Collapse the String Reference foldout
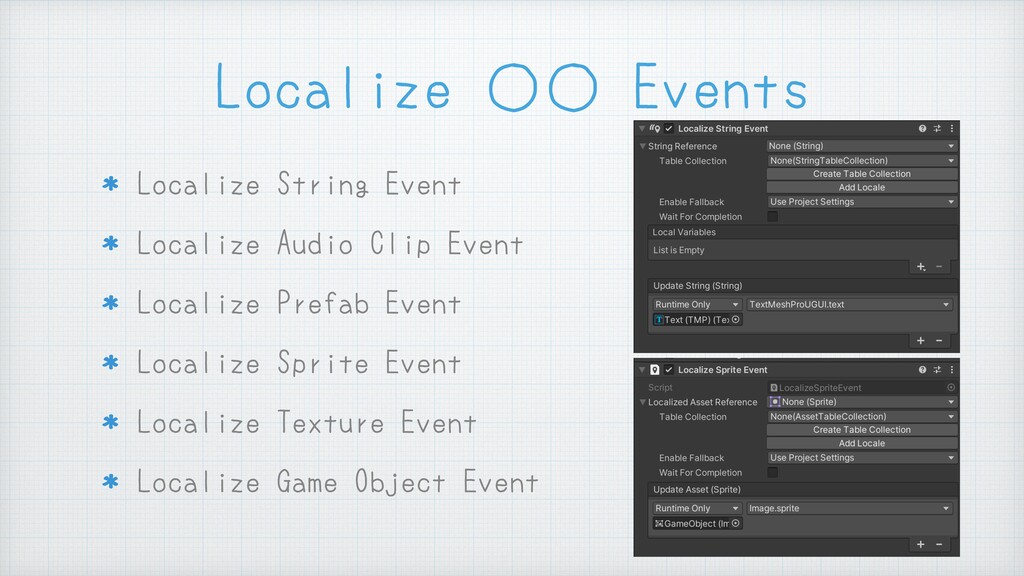 pyautogui.click(x=643, y=146)
